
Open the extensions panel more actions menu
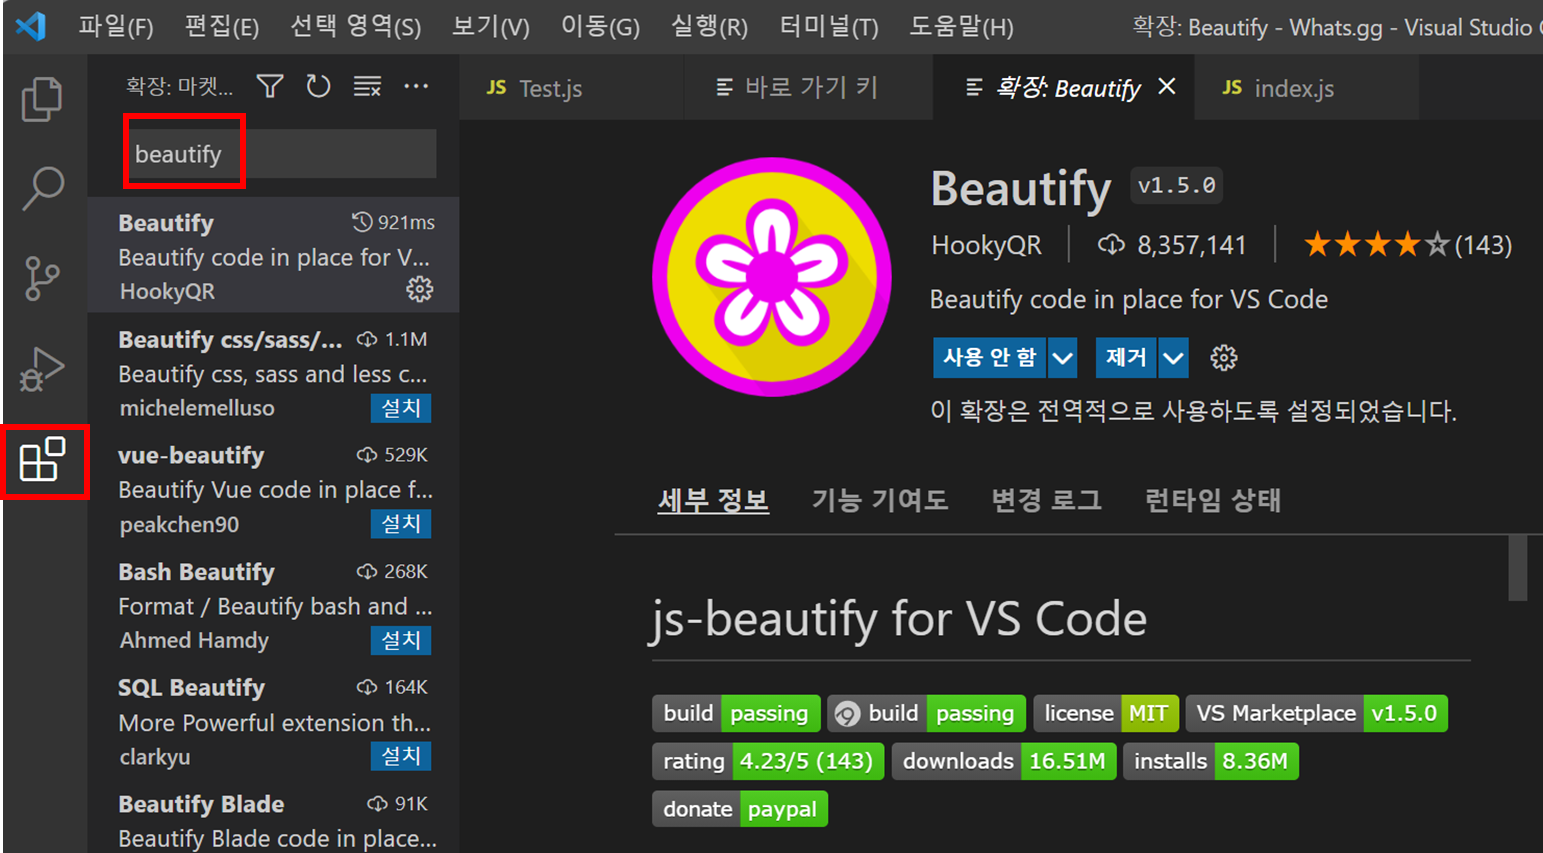pyautogui.click(x=416, y=87)
